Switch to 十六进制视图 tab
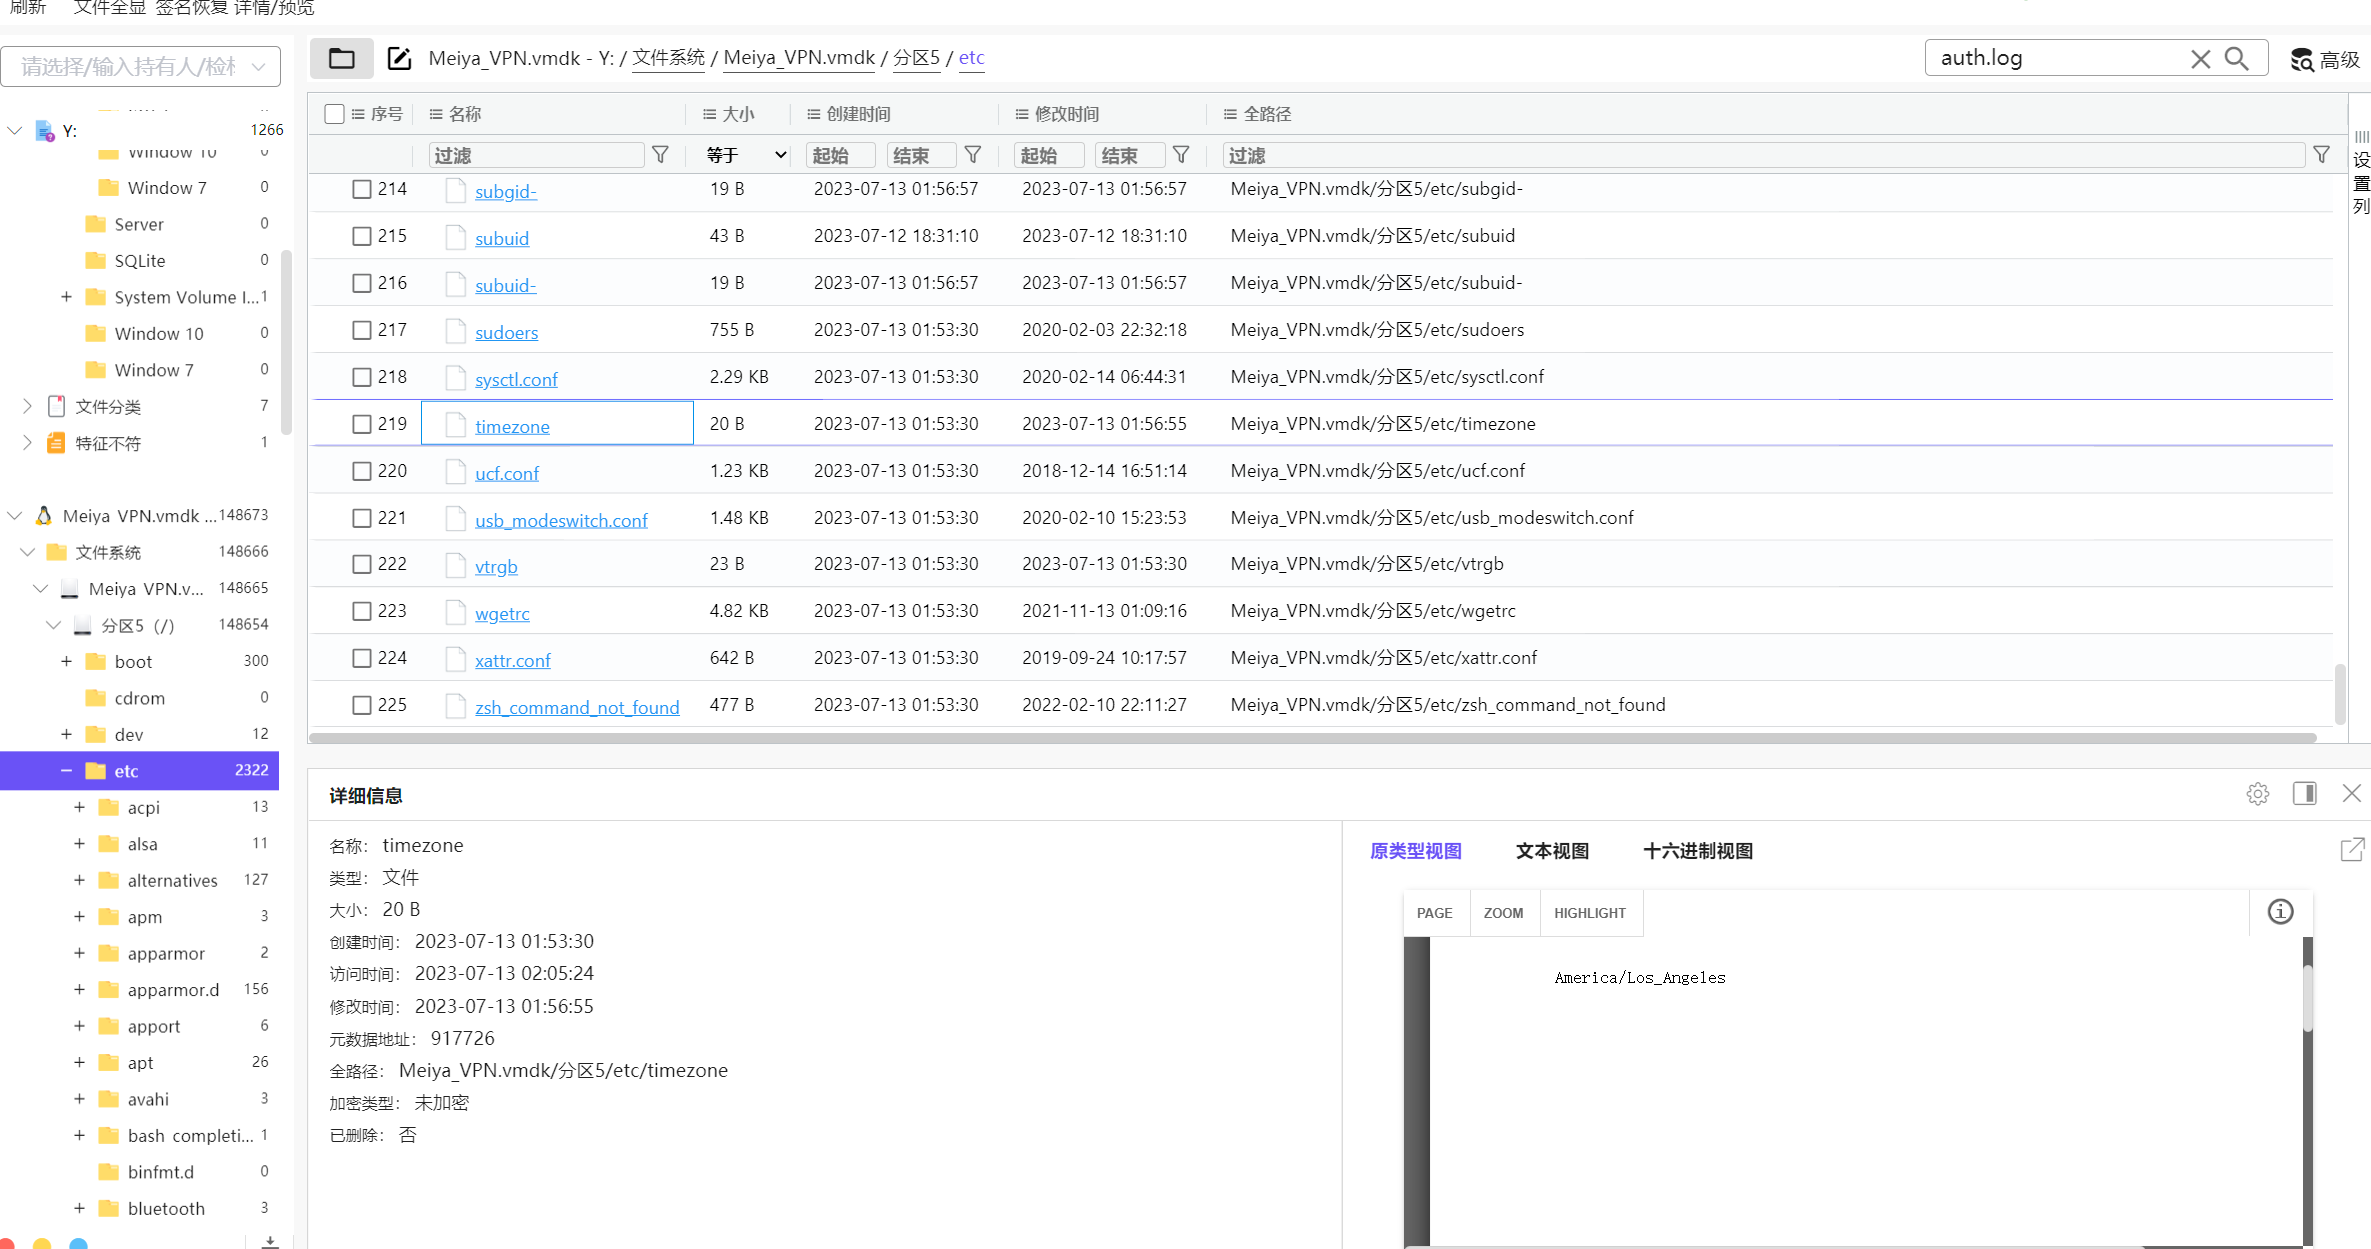 [x=1697, y=851]
